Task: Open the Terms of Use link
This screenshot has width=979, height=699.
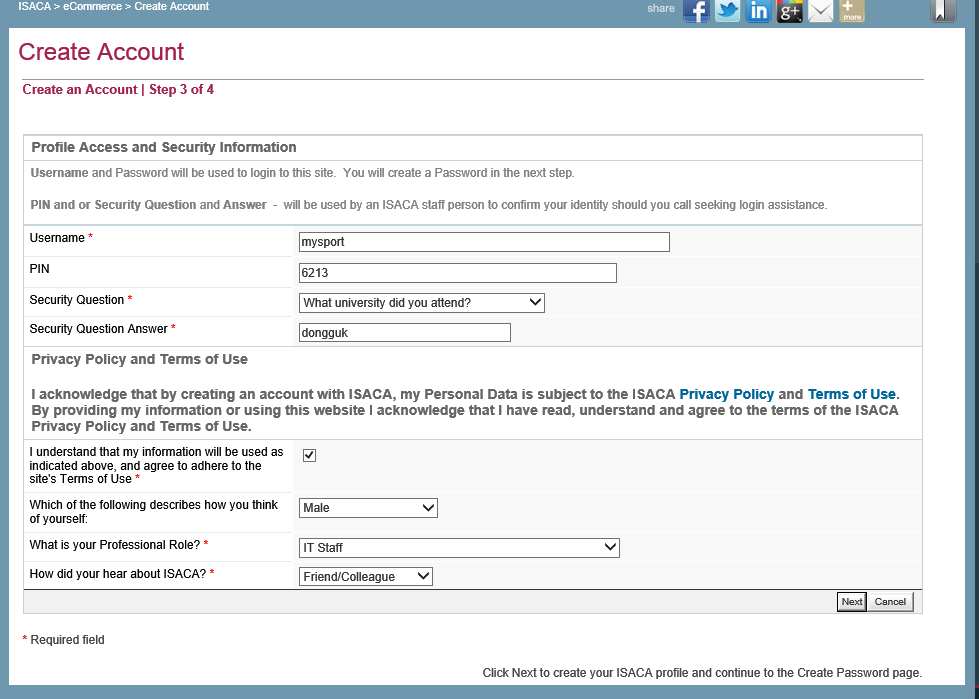Action: pyautogui.click(x=852, y=394)
